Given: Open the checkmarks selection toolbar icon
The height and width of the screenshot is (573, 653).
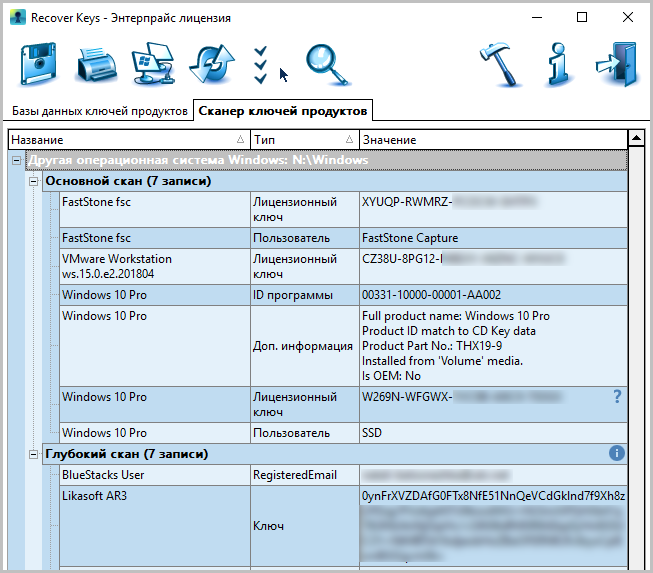Looking at the screenshot, I should 260,65.
